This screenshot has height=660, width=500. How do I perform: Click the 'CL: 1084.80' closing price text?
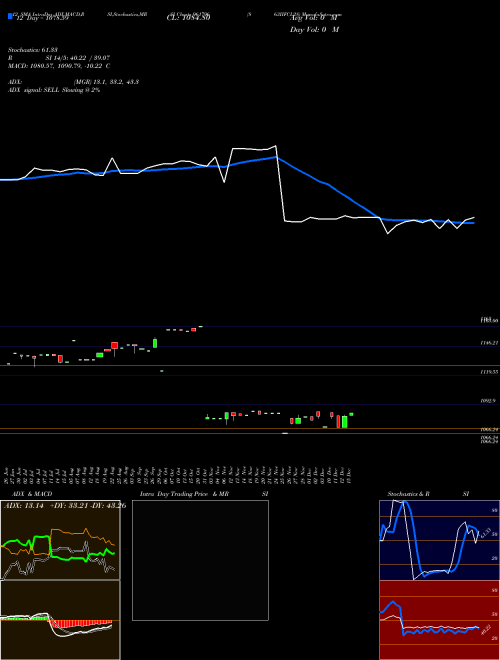(x=188, y=18)
